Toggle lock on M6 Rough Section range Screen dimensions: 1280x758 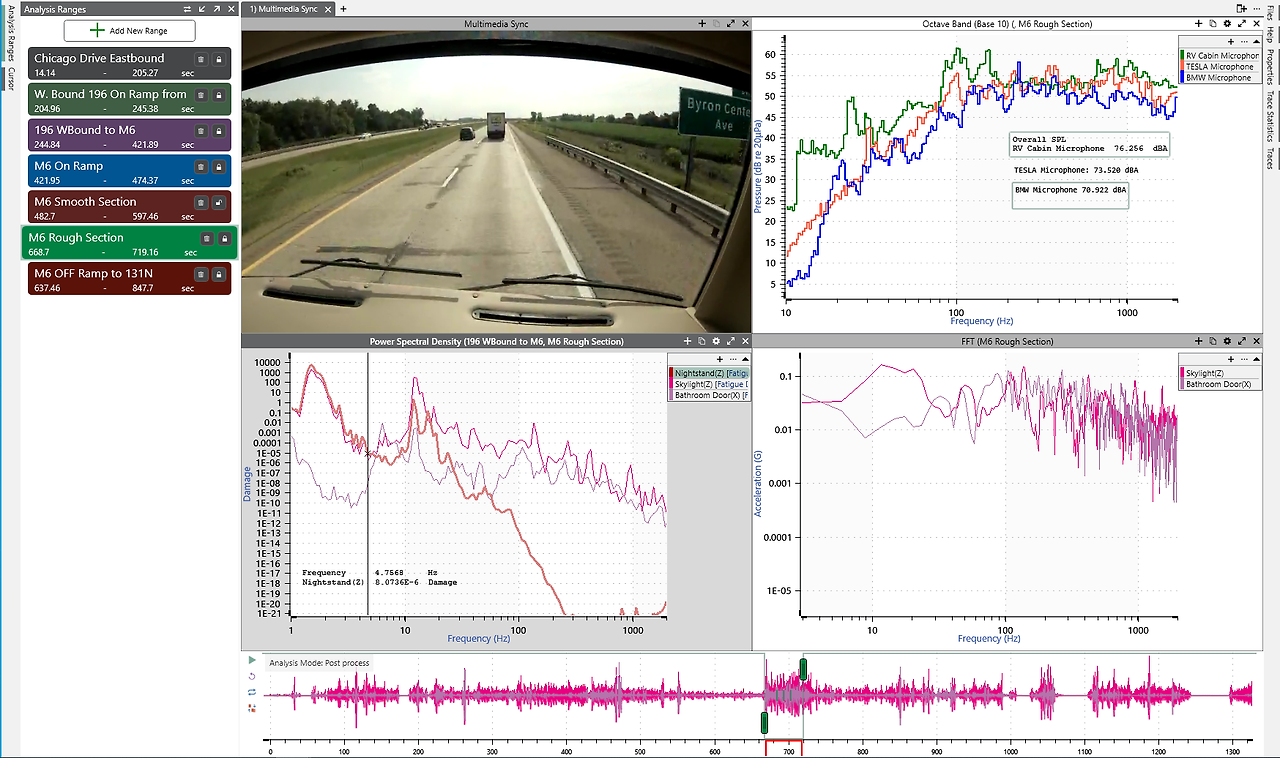point(224,239)
